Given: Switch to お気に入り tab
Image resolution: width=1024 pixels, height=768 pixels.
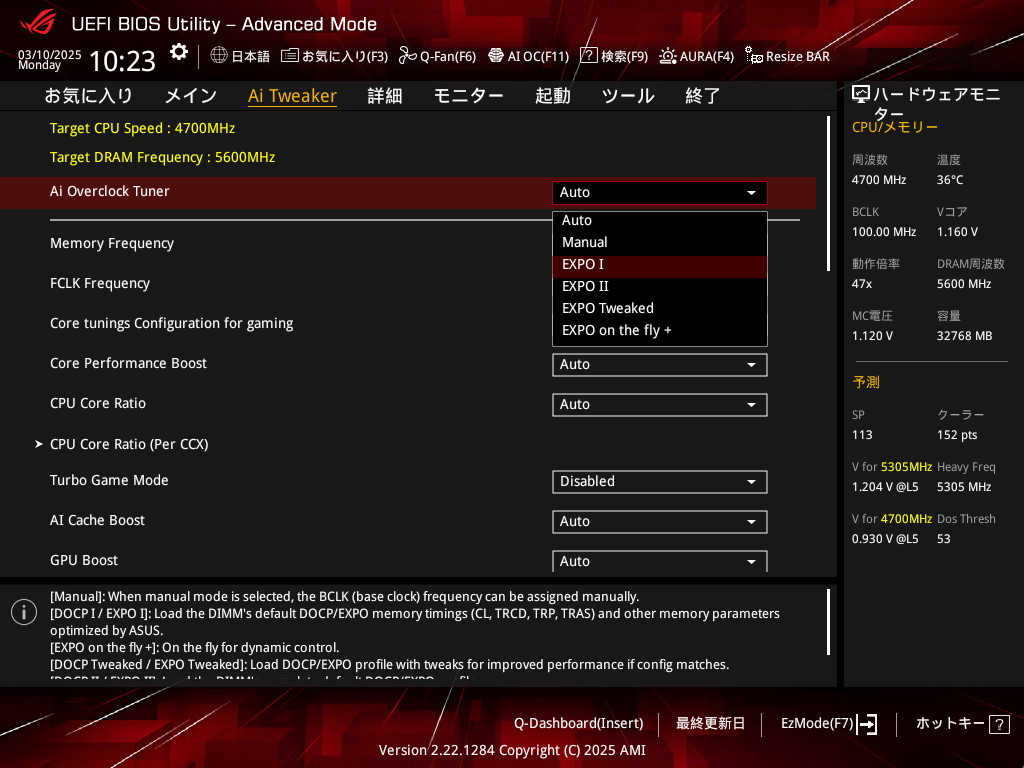Looking at the screenshot, I should coord(88,96).
